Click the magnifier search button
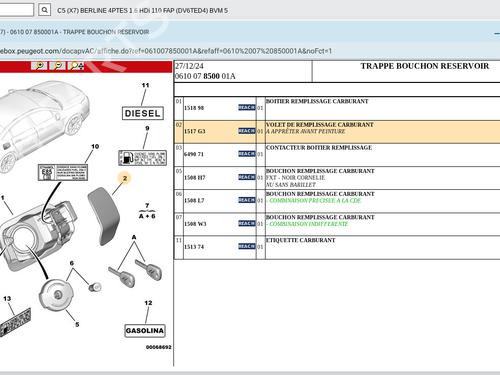Screen dimensions: 500x375 pyautogui.click(x=44, y=10)
